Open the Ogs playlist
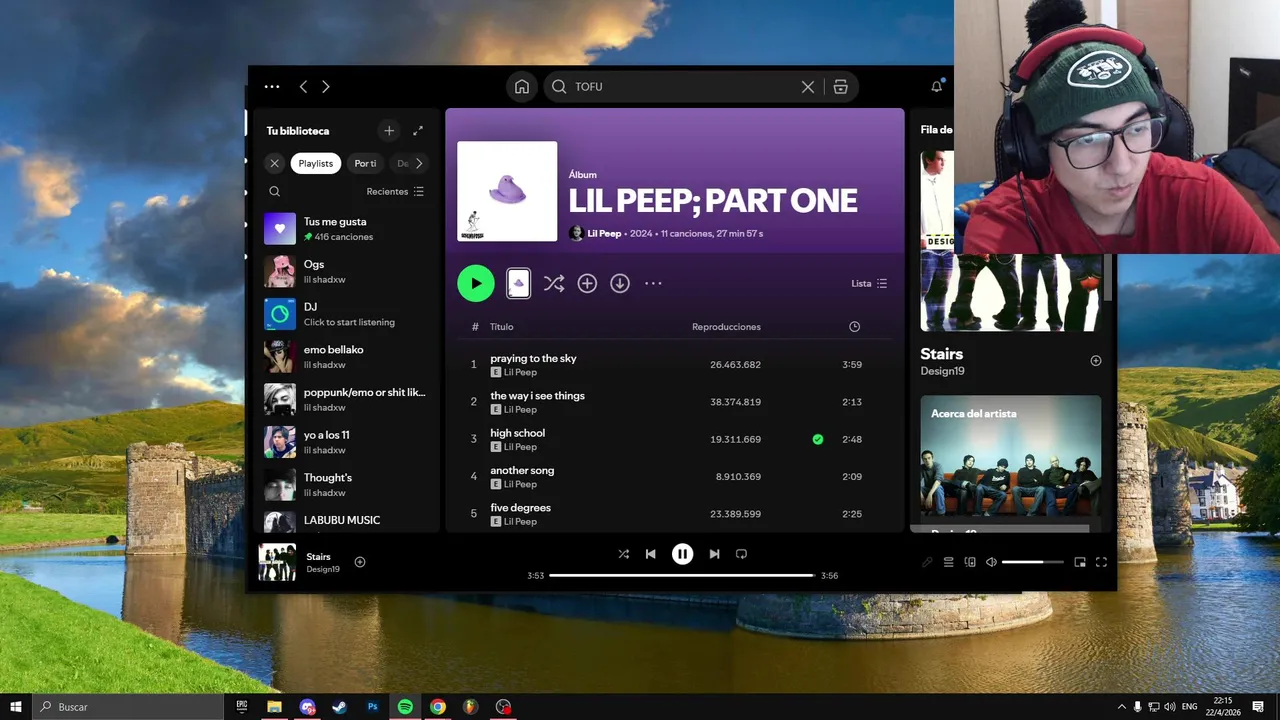Image resolution: width=1280 pixels, height=720 pixels. (x=346, y=271)
